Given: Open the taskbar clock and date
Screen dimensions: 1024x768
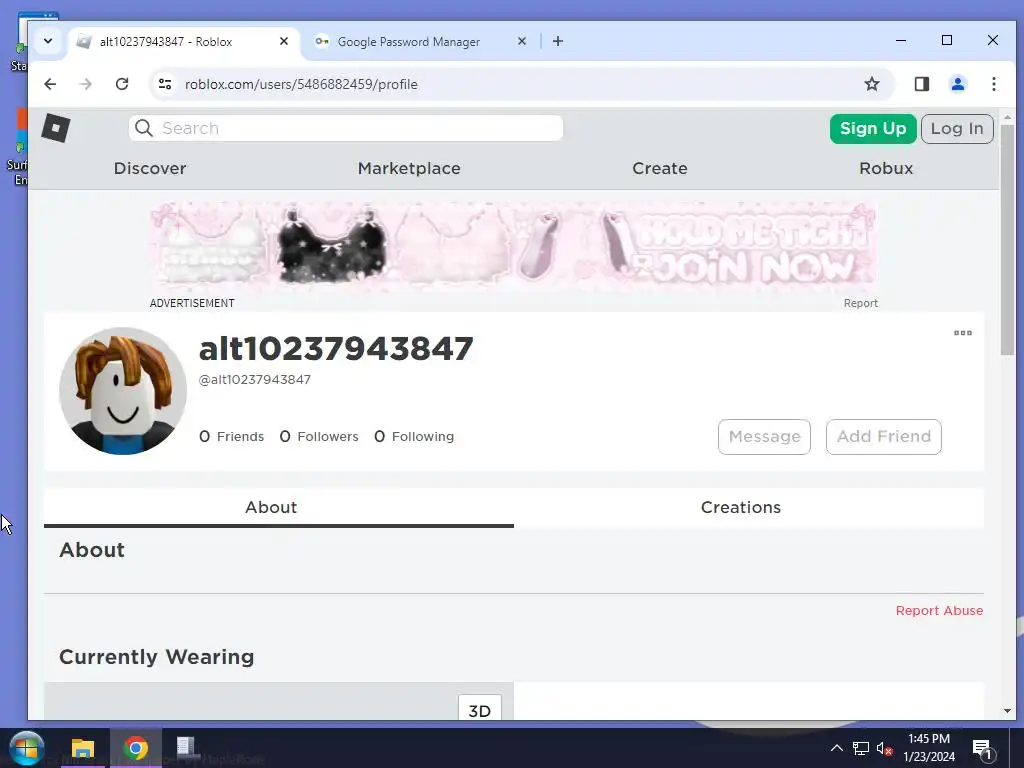Looking at the screenshot, I should pyautogui.click(x=929, y=748).
